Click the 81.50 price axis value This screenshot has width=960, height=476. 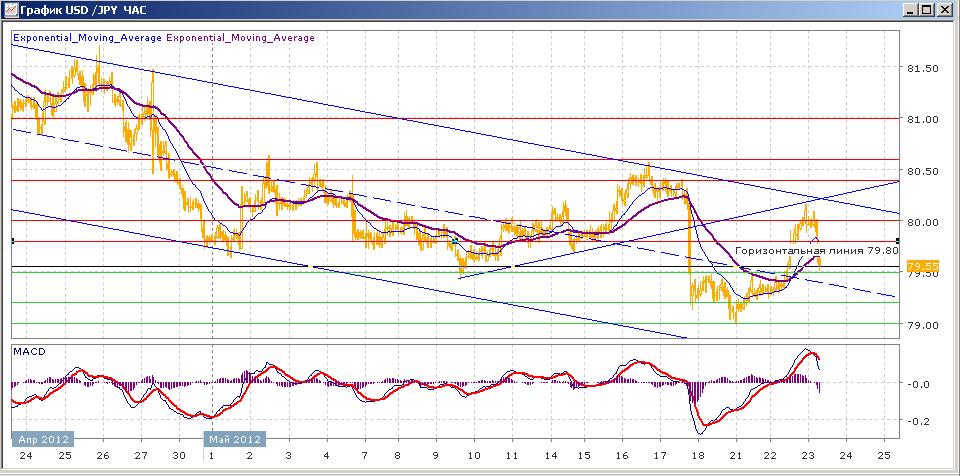[x=921, y=69]
